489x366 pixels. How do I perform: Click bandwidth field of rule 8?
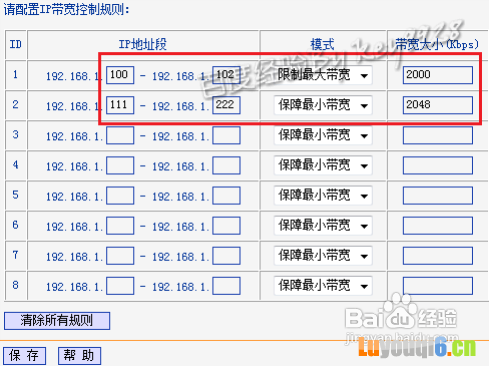[438, 286]
